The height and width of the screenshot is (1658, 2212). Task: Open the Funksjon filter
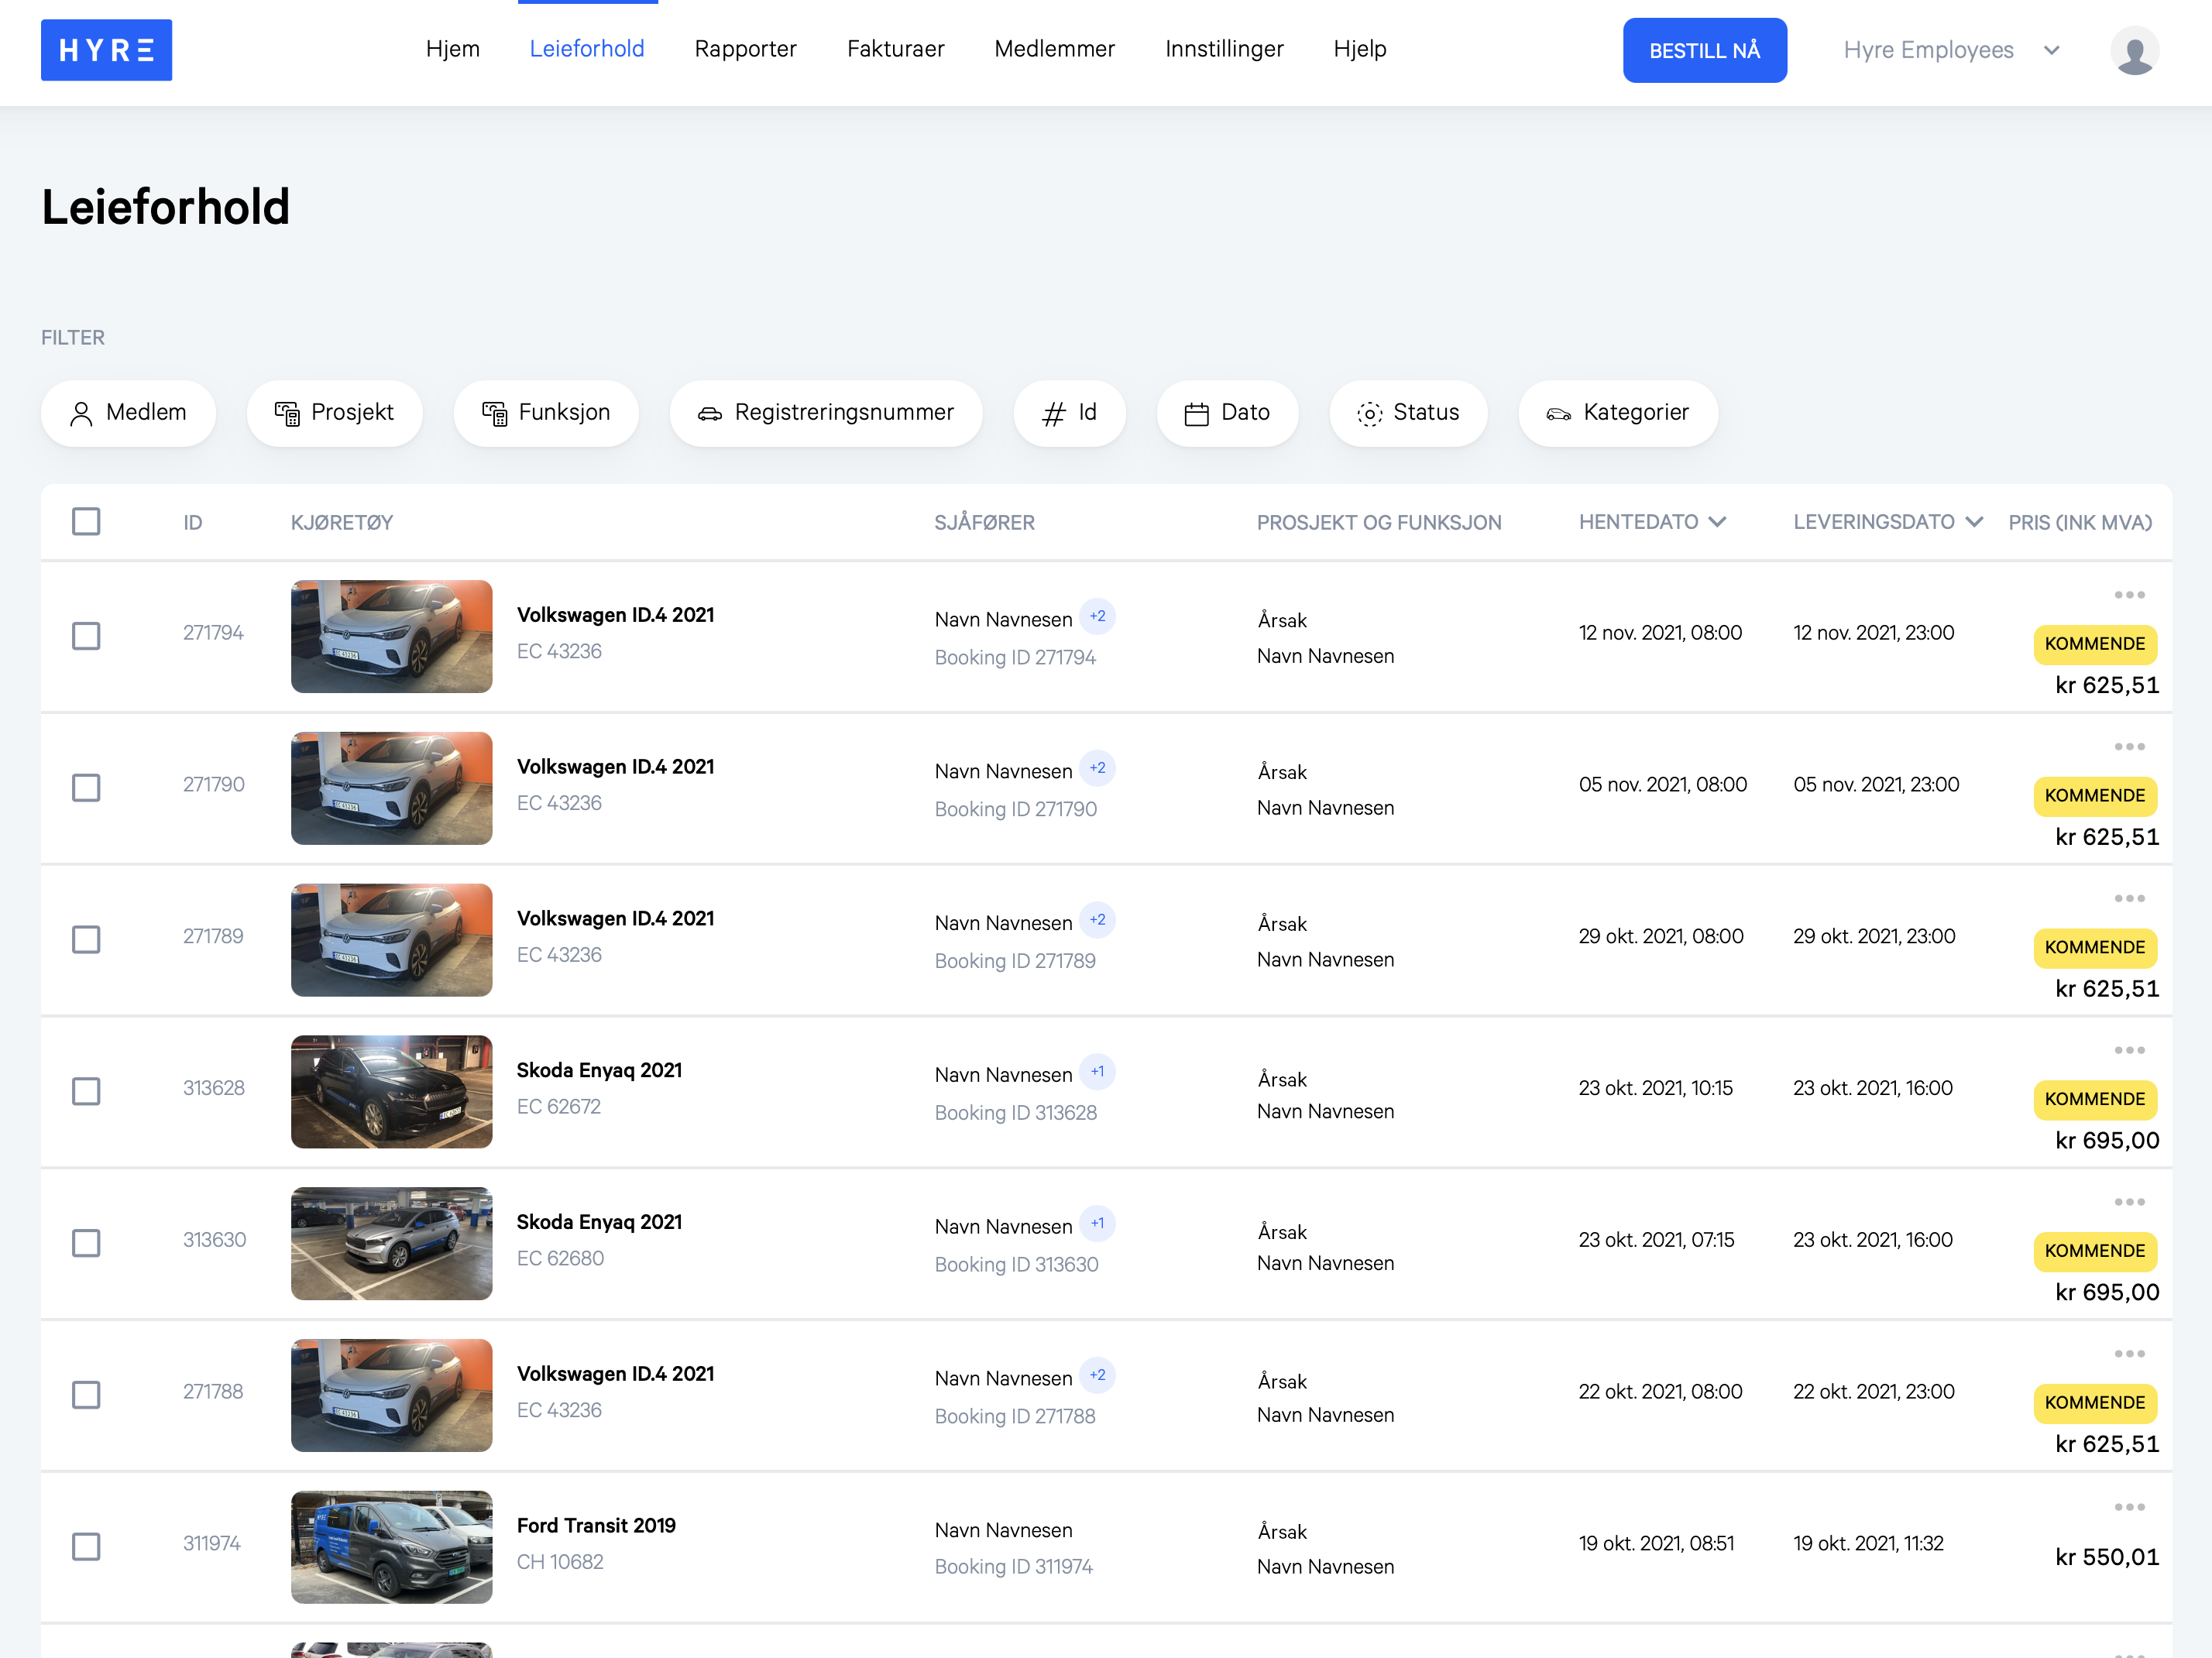pyautogui.click(x=546, y=413)
